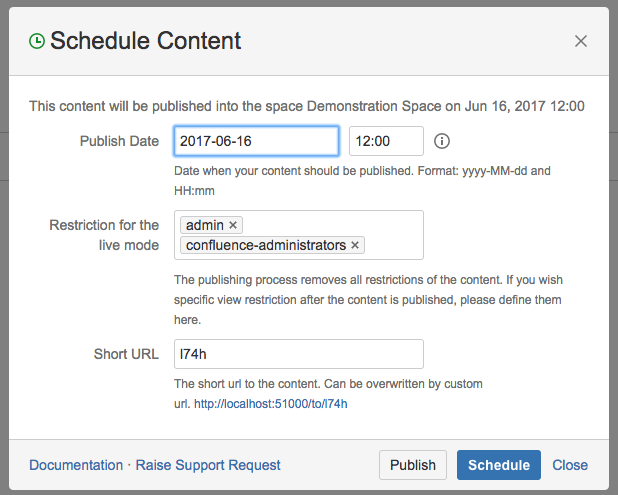The image size is (618, 495).
Task: Click the Short URL text field
Action: click(x=298, y=354)
